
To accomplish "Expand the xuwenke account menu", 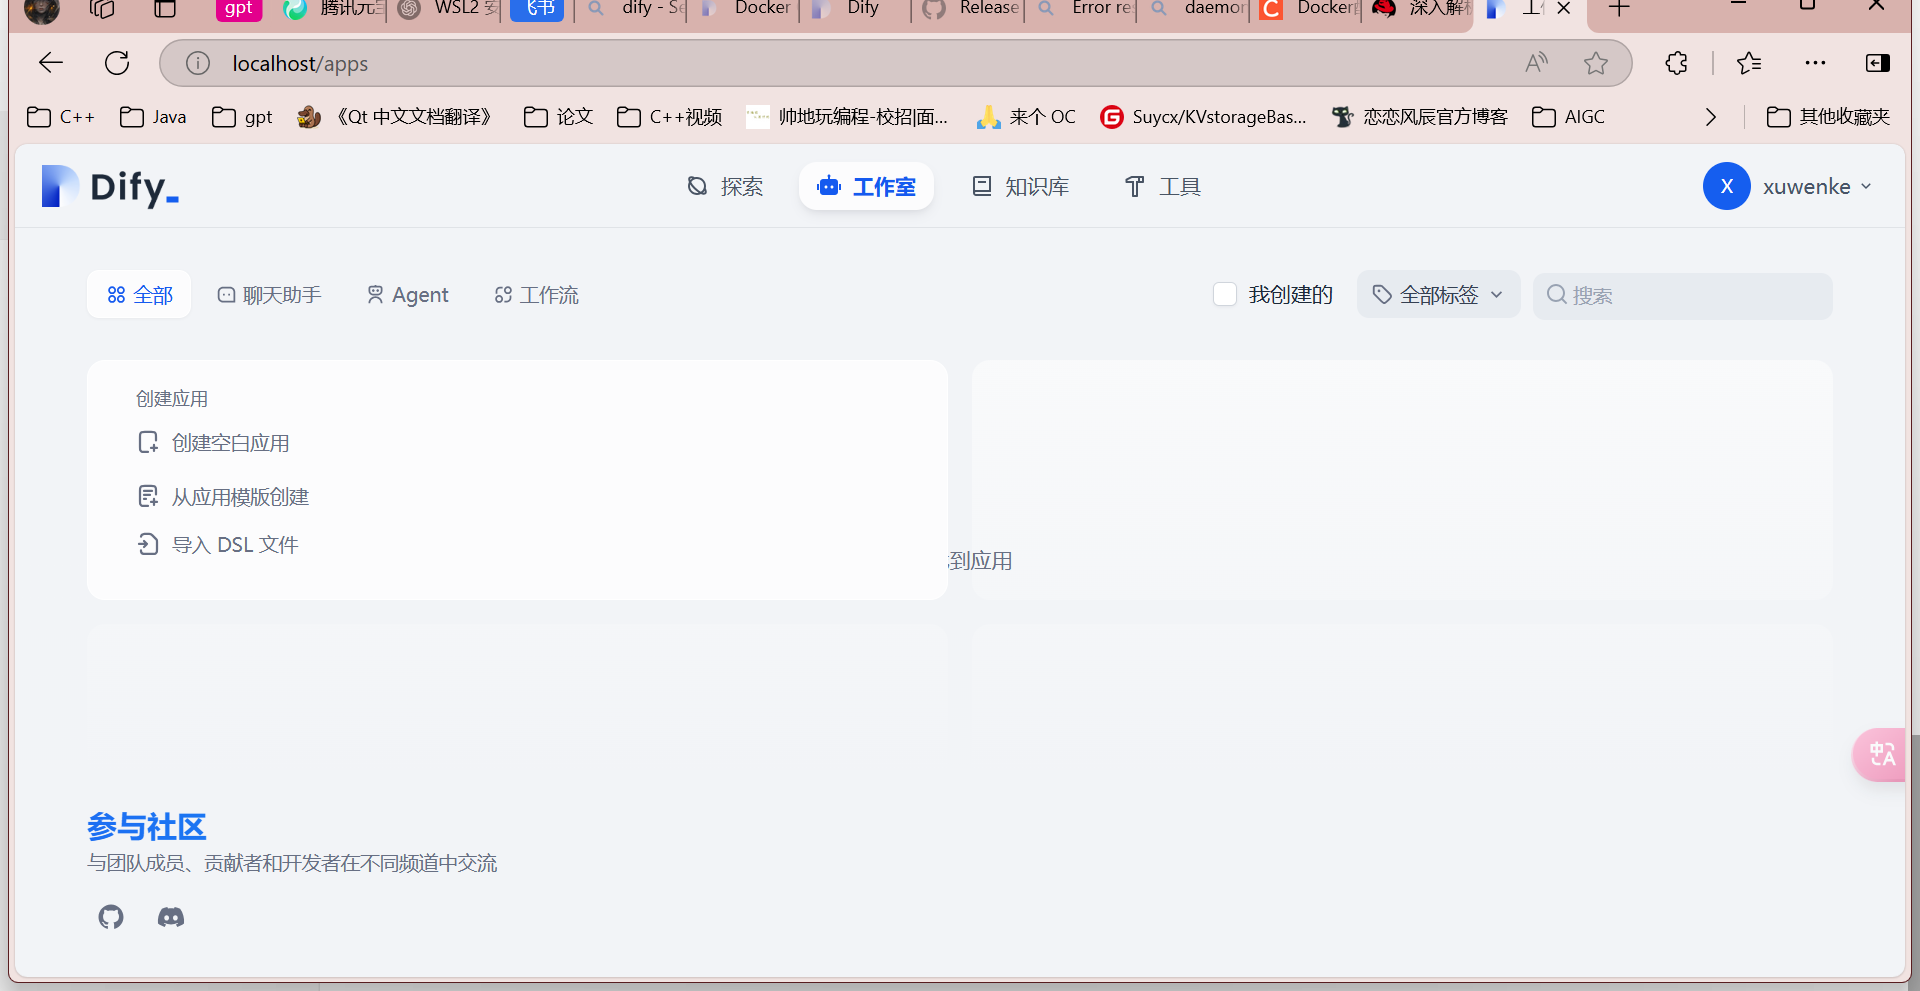I will (1817, 187).
